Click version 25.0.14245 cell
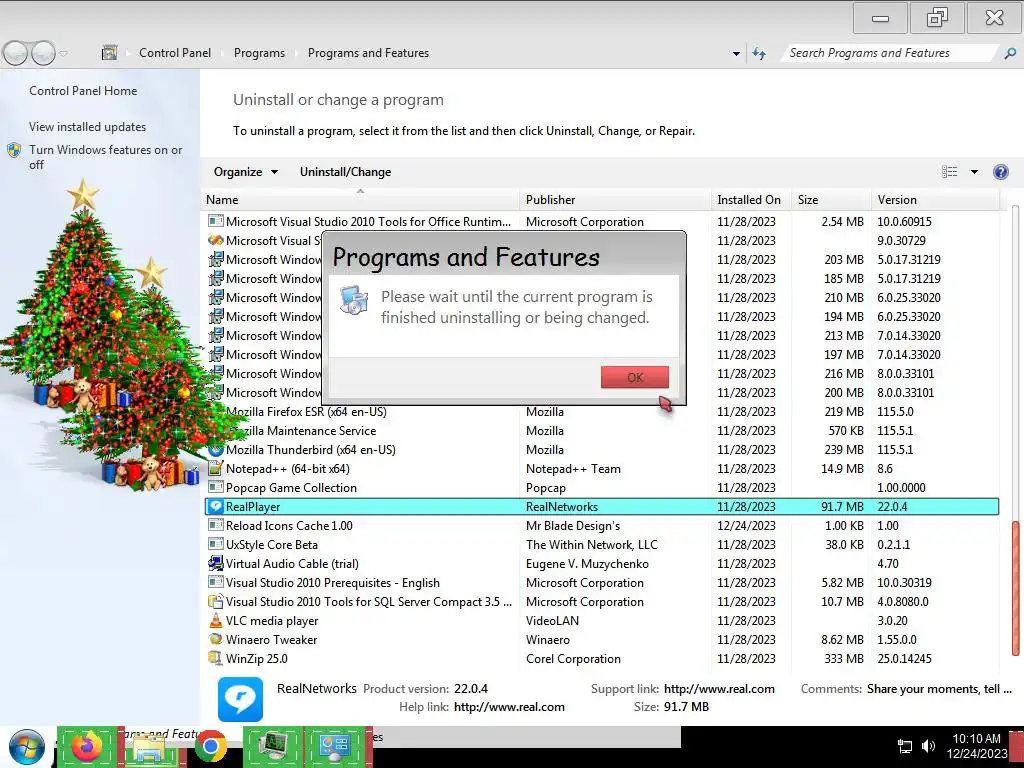The height and width of the screenshot is (768, 1024). coord(904,659)
